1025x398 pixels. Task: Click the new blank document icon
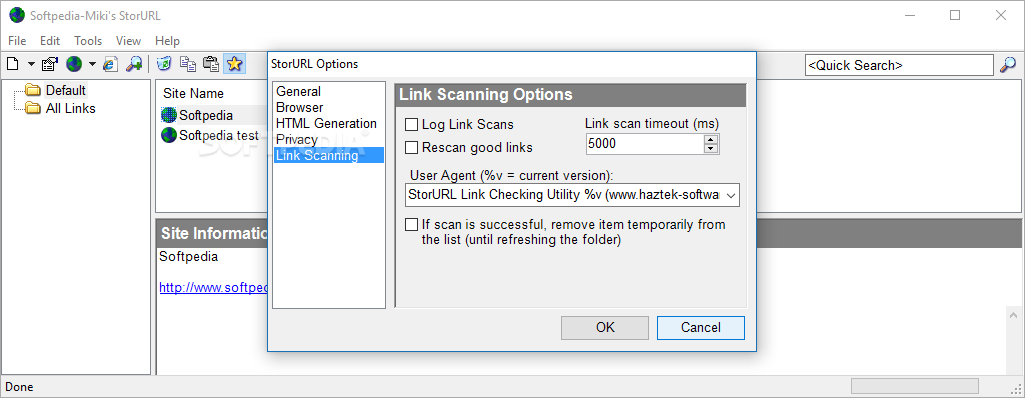[x=13, y=63]
